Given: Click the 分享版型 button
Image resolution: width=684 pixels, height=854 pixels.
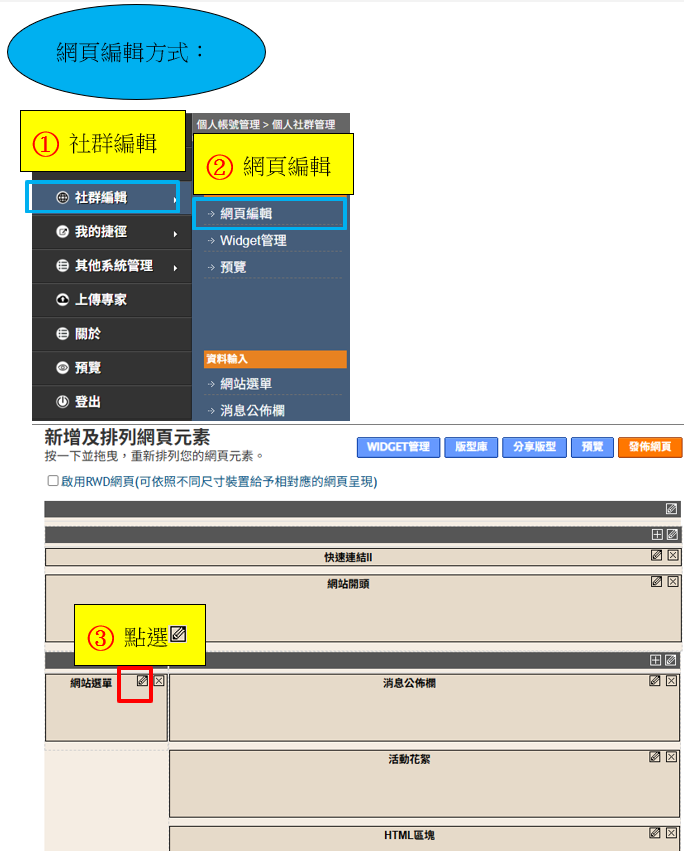Looking at the screenshot, I should click(534, 447).
